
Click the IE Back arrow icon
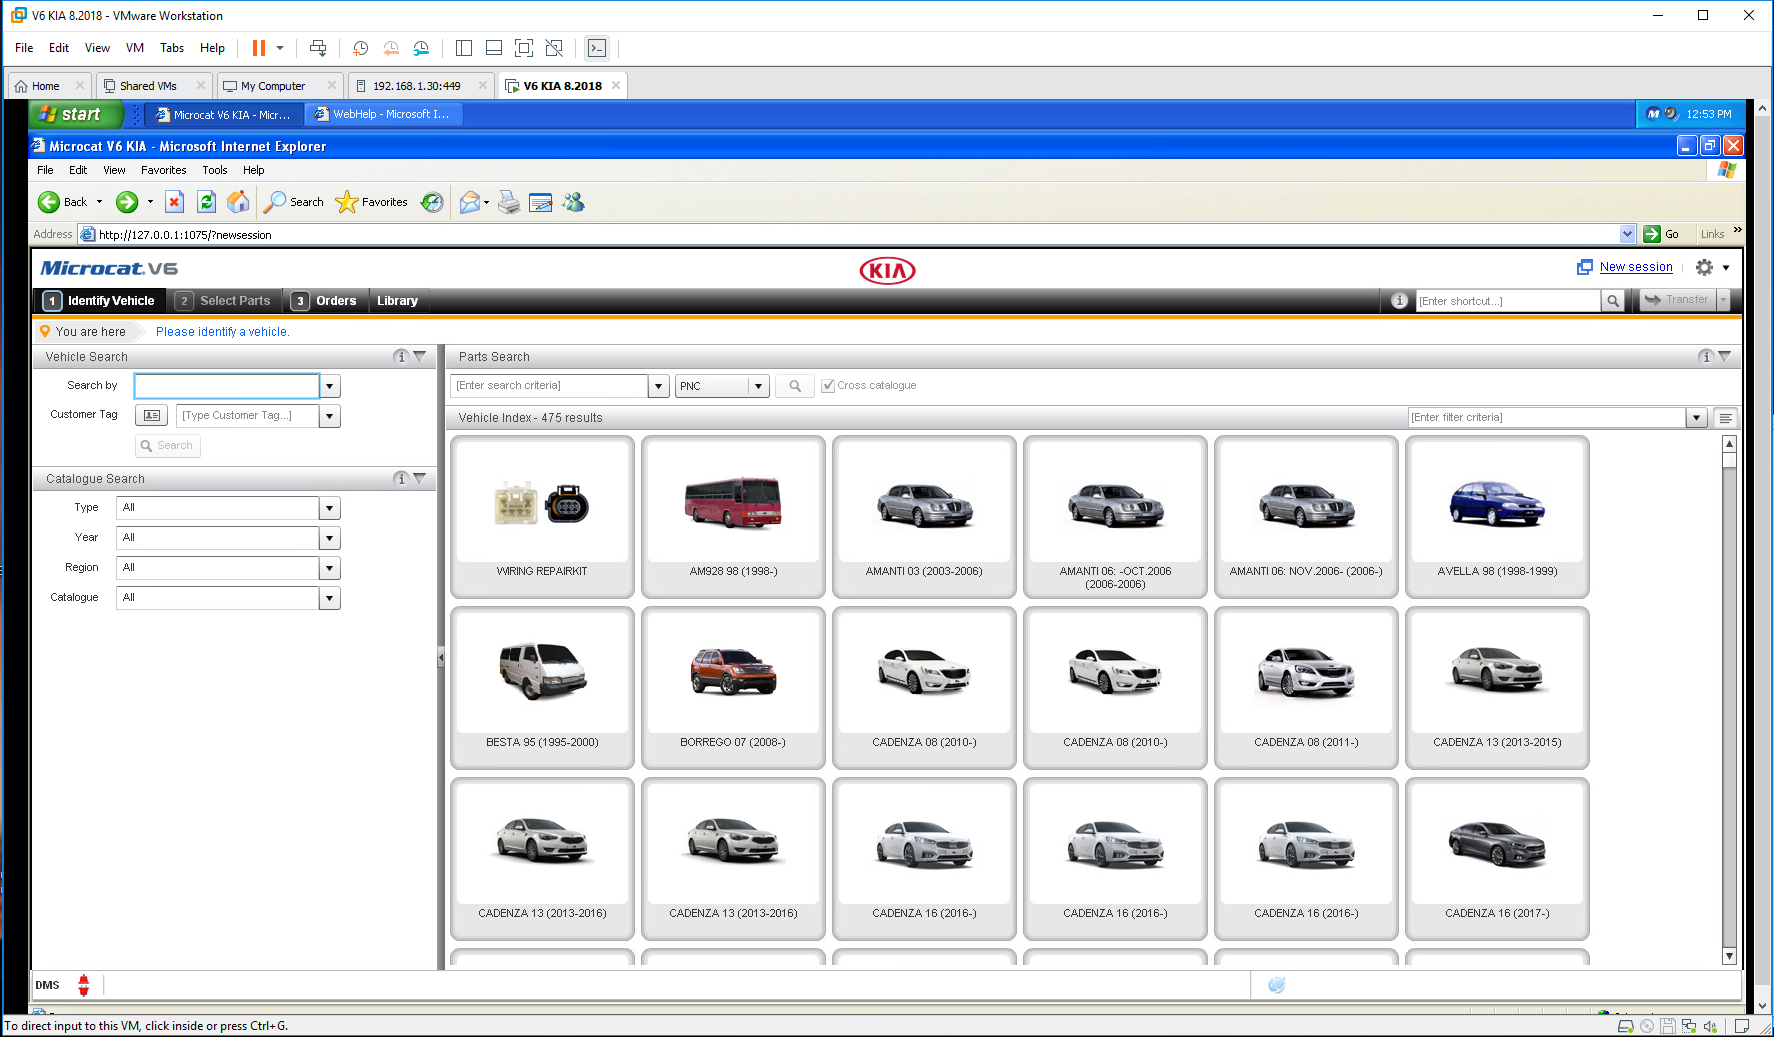(48, 202)
